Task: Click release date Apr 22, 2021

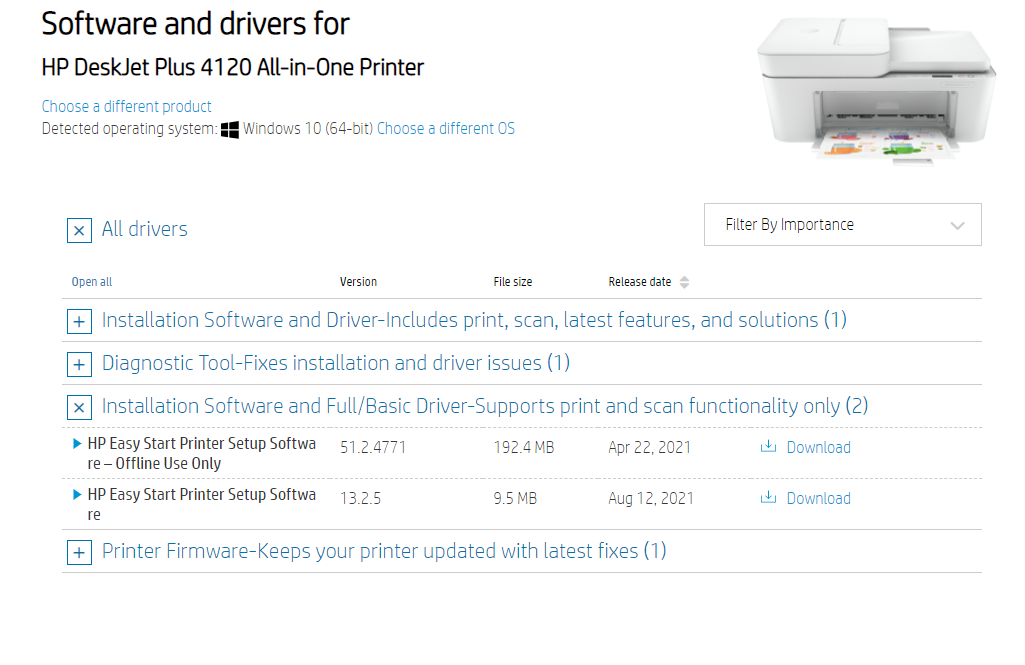Action: click(649, 447)
